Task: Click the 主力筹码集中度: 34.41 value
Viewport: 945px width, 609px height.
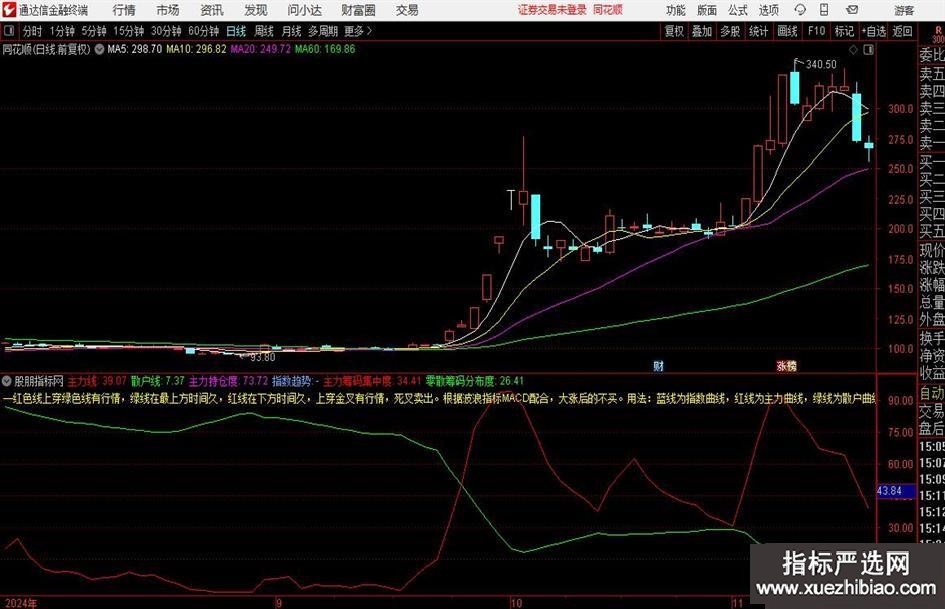Action: tap(372, 381)
